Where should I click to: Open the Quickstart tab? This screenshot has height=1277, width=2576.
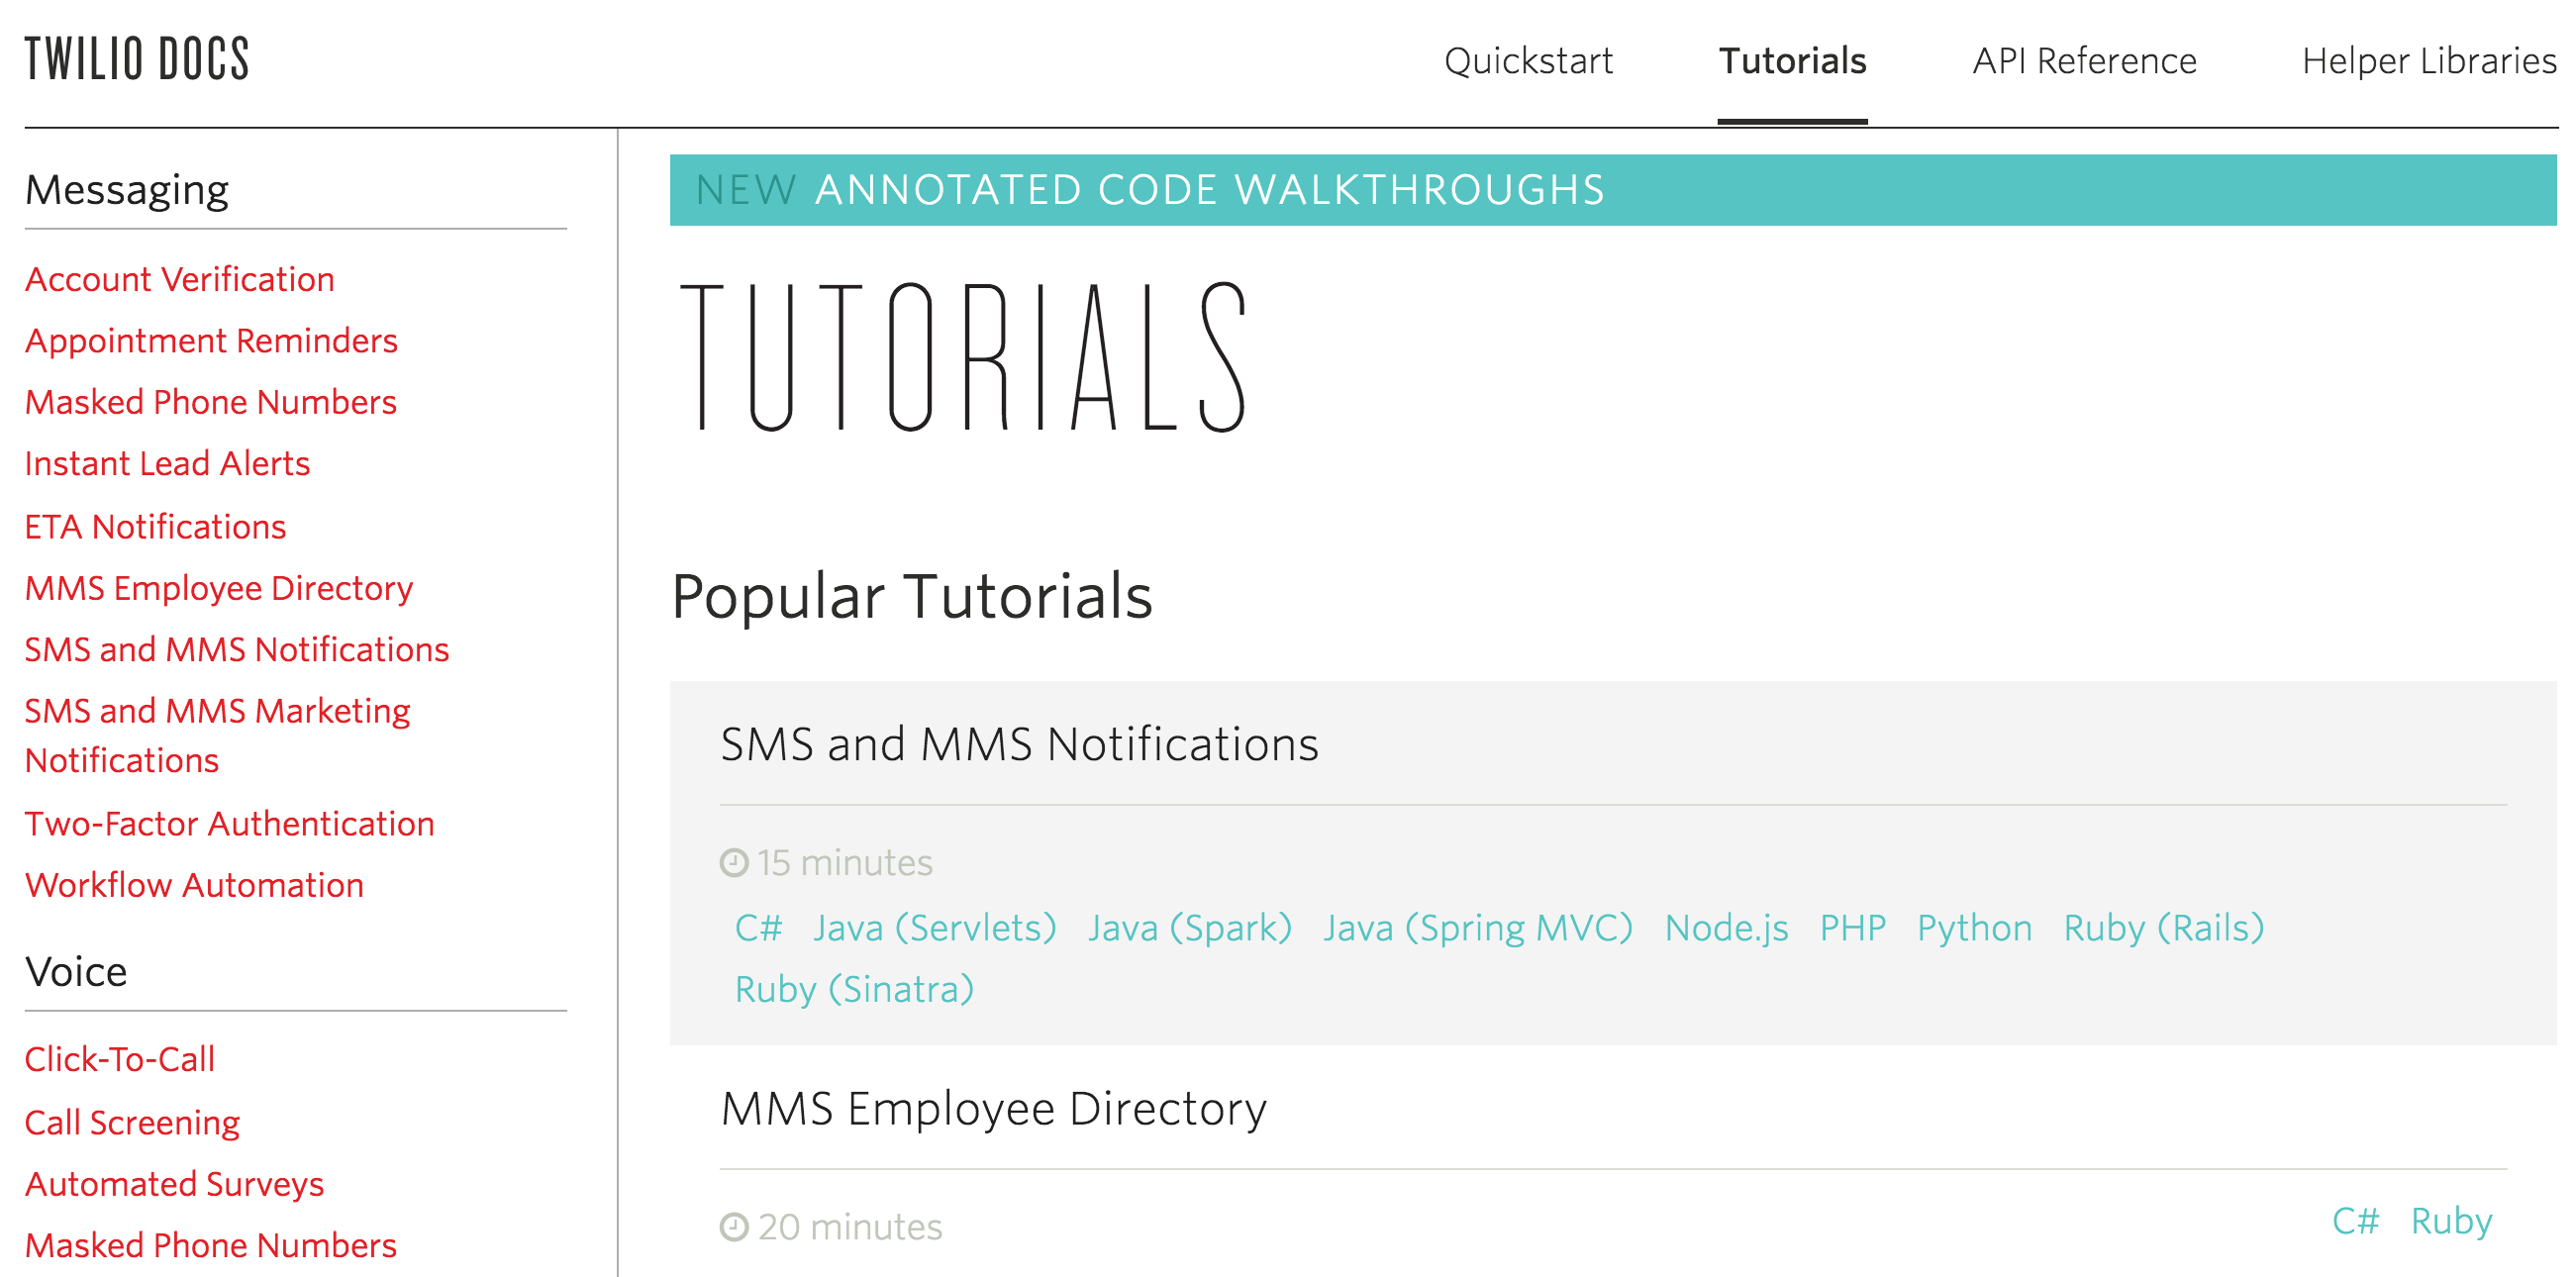[1528, 61]
